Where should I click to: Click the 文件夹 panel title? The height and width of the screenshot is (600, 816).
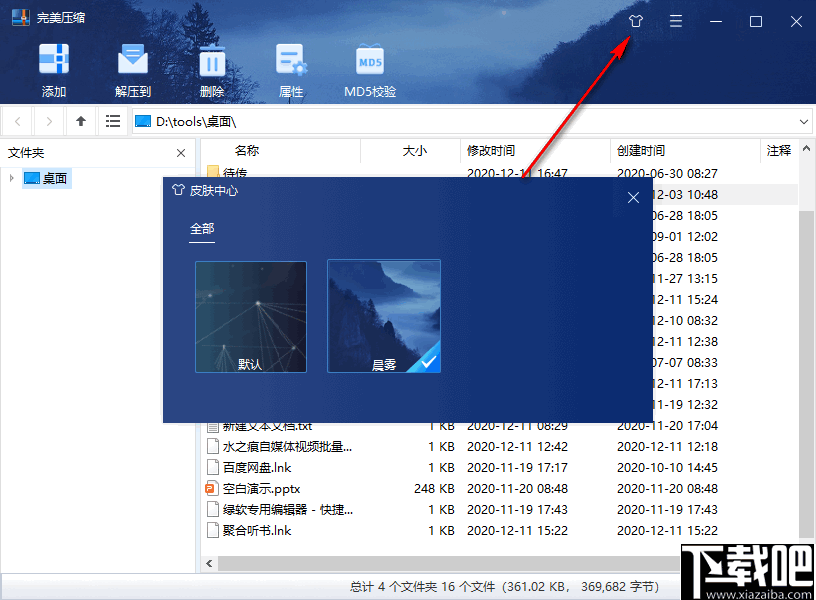[x=26, y=153]
